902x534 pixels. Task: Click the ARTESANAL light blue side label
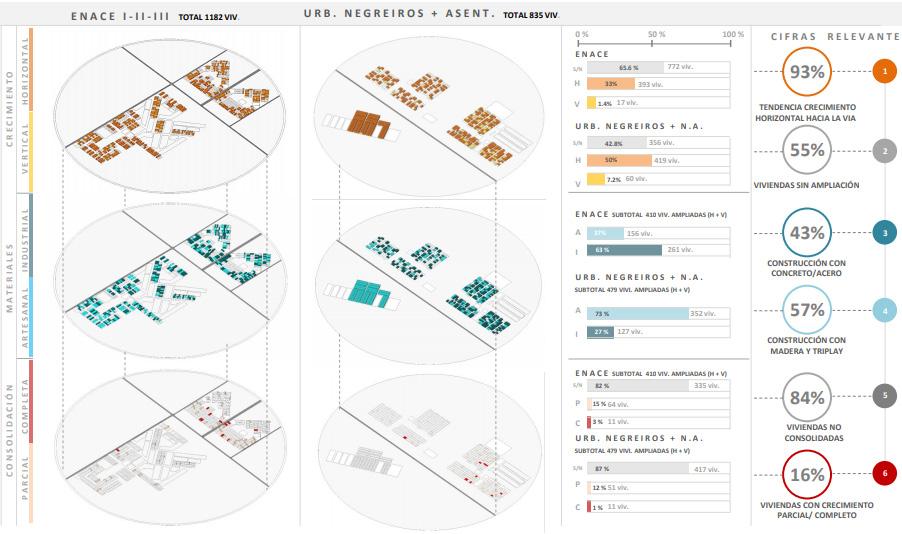pyautogui.click(x=25, y=317)
